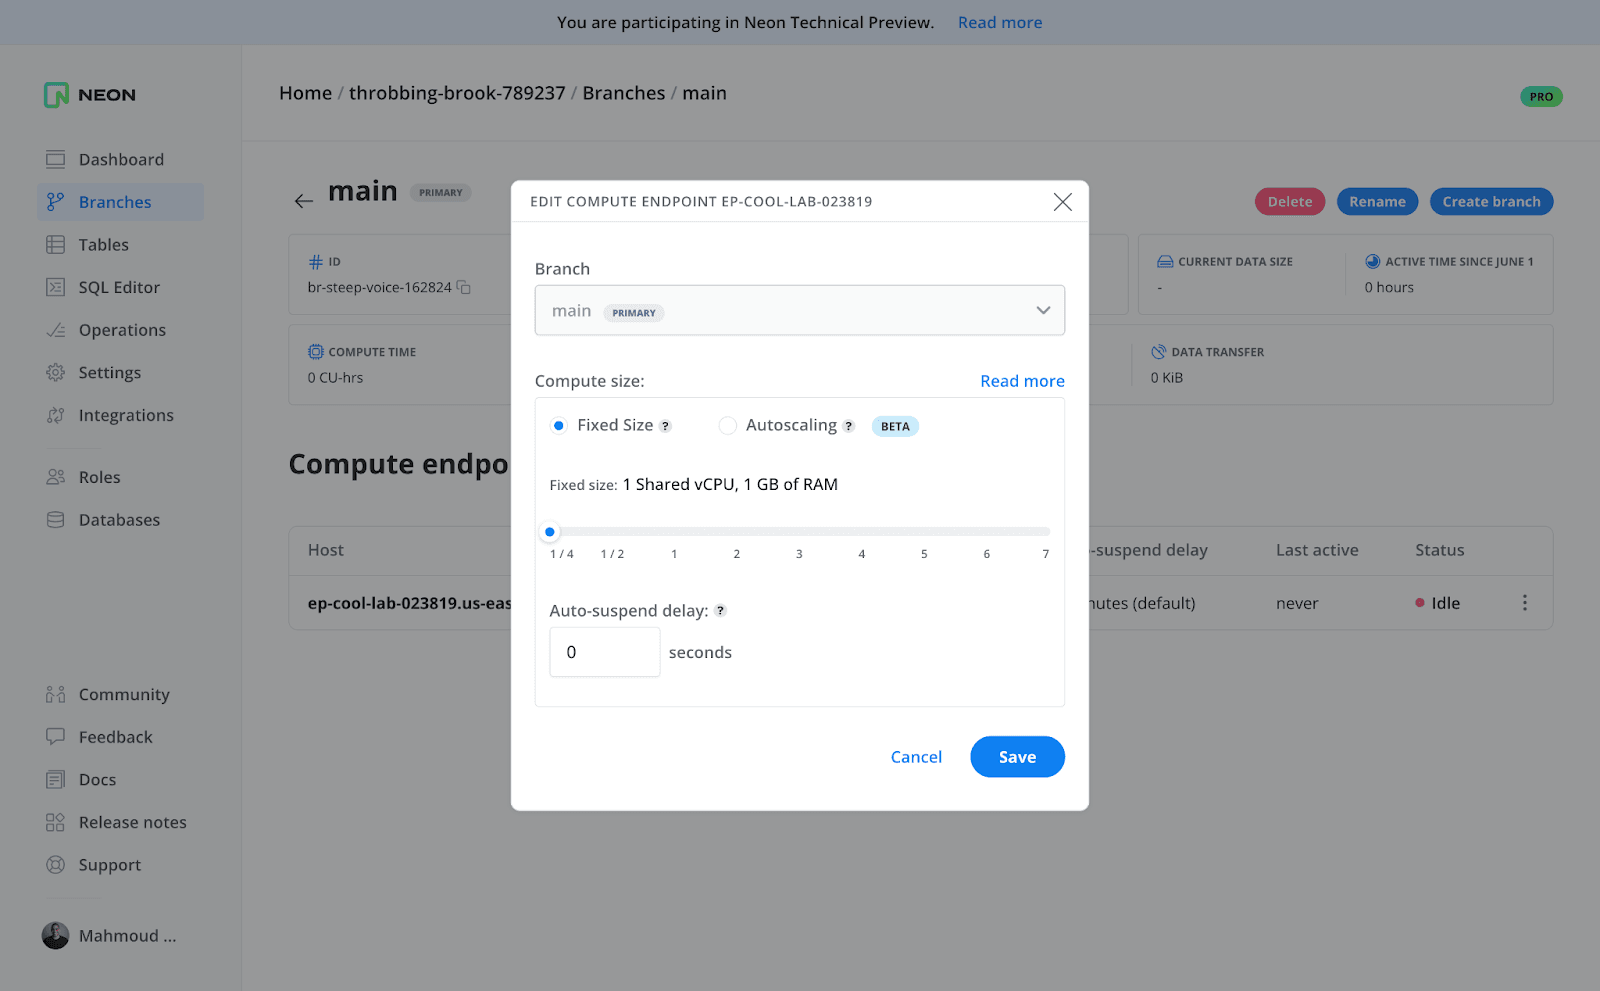Open Integrations from the sidebar
This screenshot has height=991, width=1600.
(x=126, y=416)
